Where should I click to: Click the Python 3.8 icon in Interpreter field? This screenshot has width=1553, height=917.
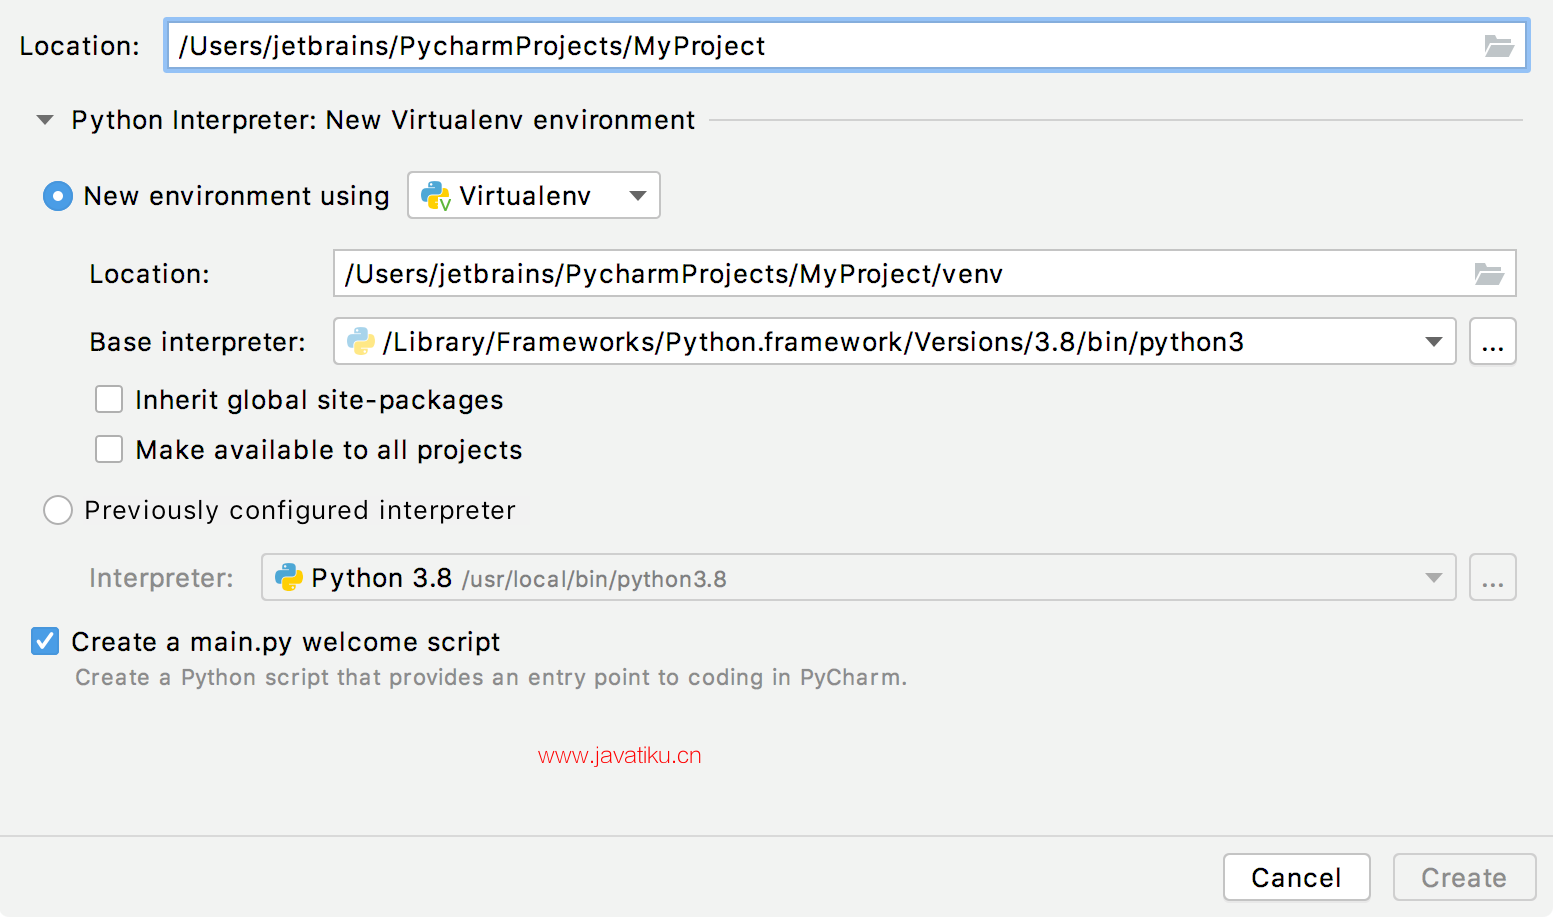coord(288,578)
